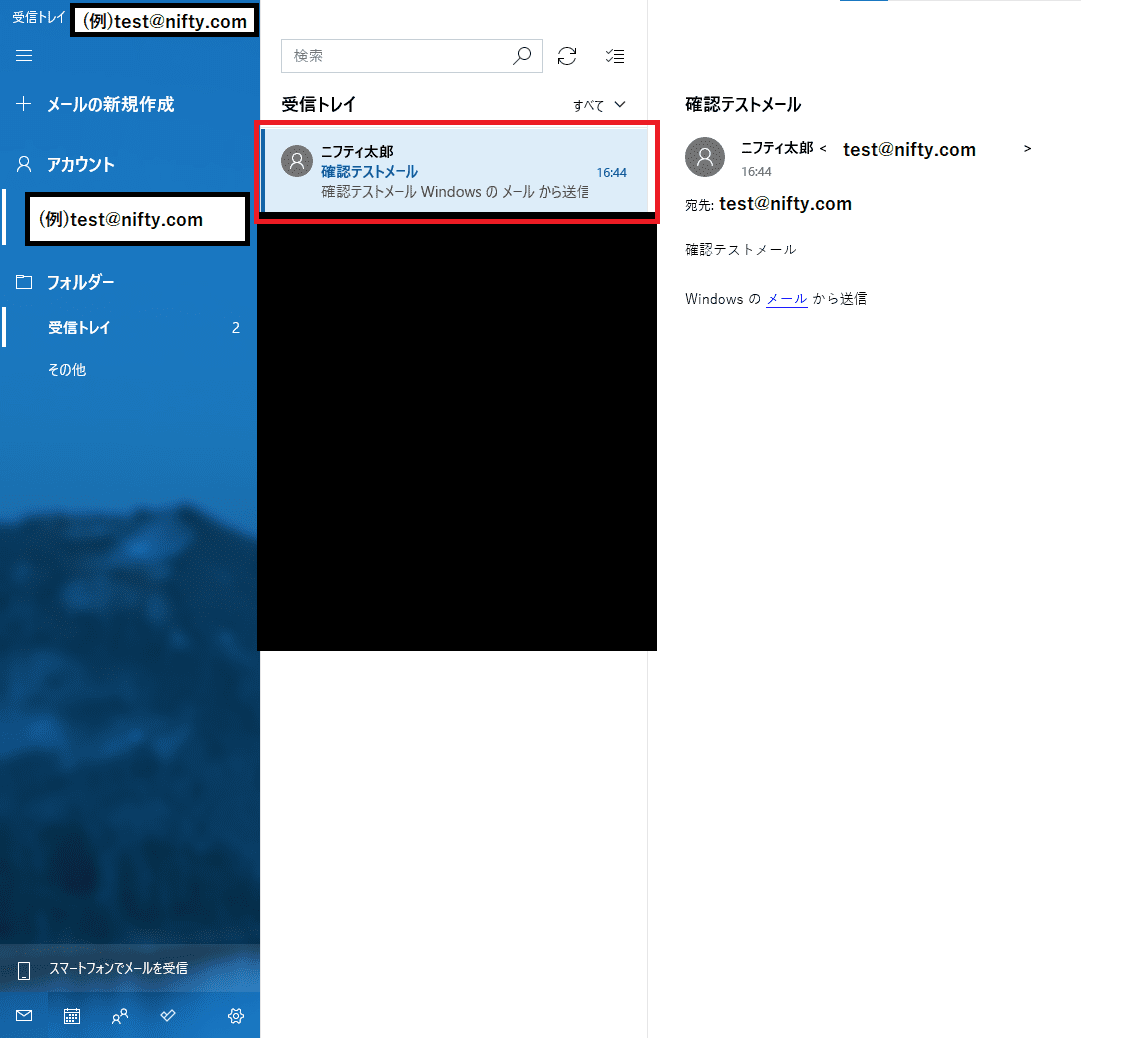Expand the すべて filter dropdown
This screenshot has height=1038, width=1139.
tap(599, 105)
